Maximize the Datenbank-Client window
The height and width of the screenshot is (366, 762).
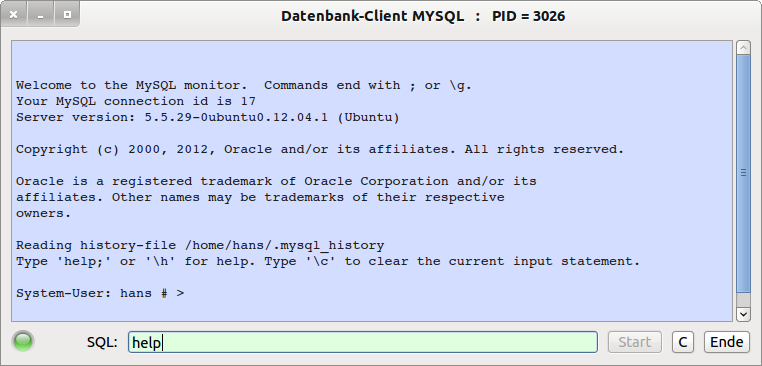tap(67, 15)
